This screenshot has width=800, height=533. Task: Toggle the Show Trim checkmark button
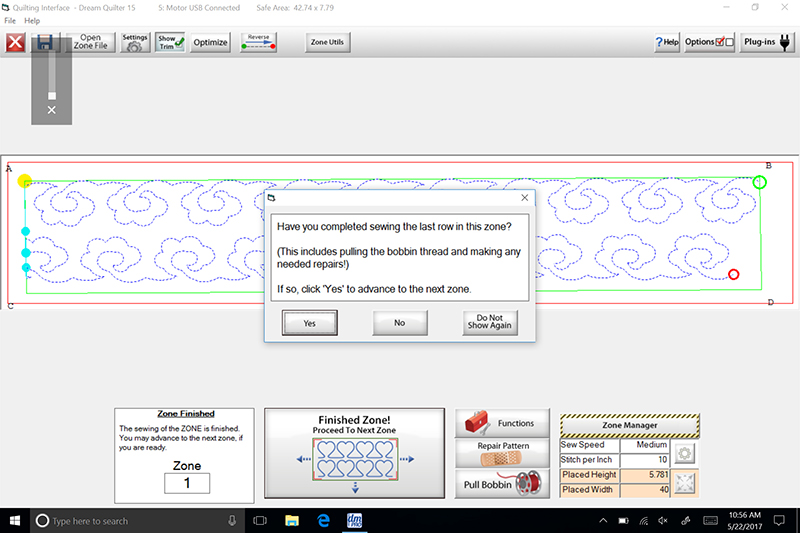tap(171, 43)
